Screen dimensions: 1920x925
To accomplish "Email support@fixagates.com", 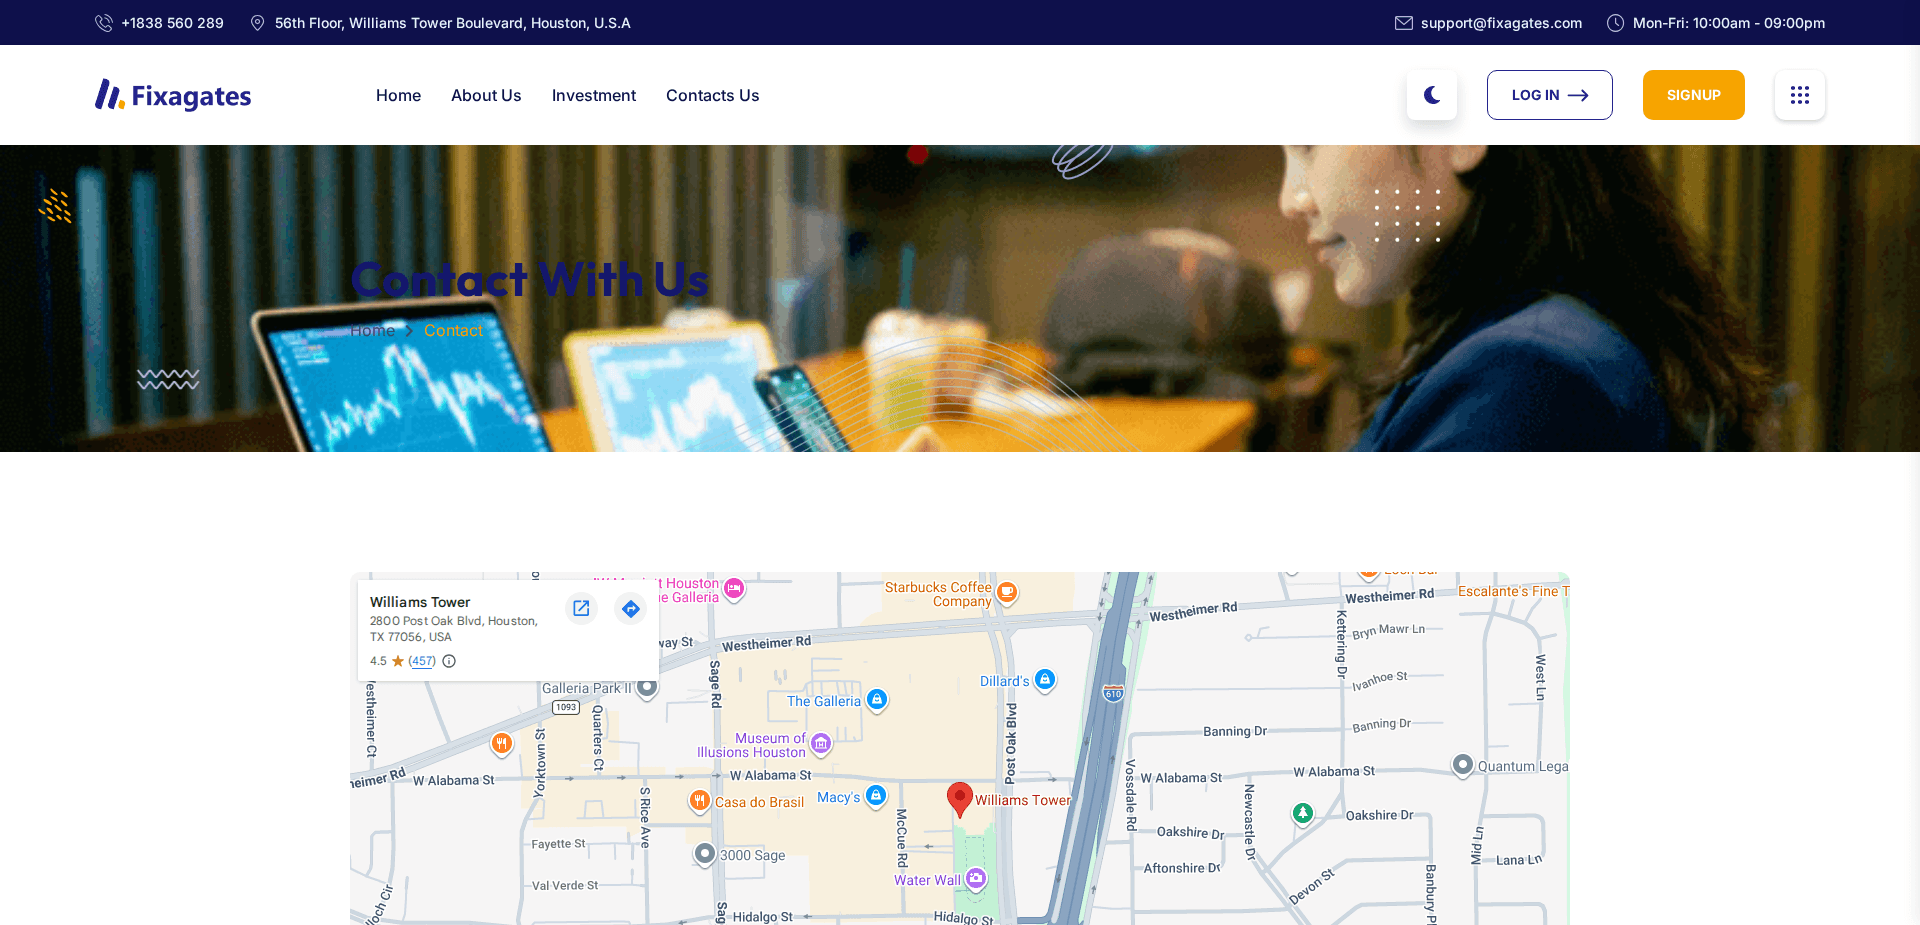I will point(1501,22).
